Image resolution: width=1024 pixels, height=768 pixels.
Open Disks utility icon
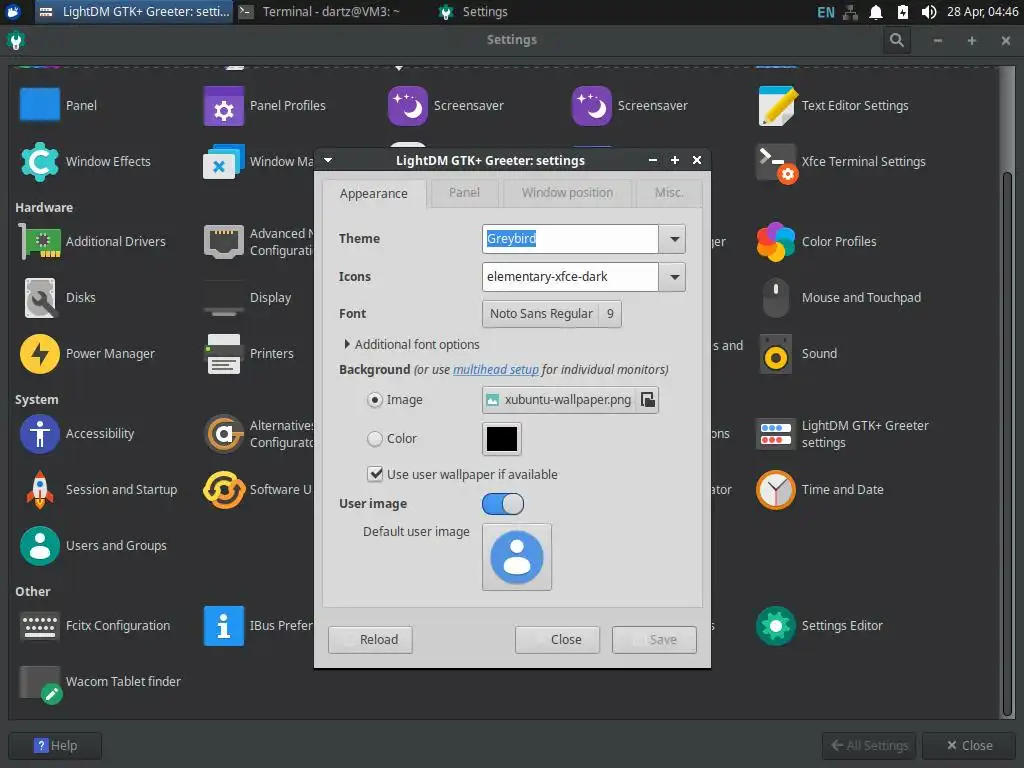pyautogui.click(x=40, y=298)
